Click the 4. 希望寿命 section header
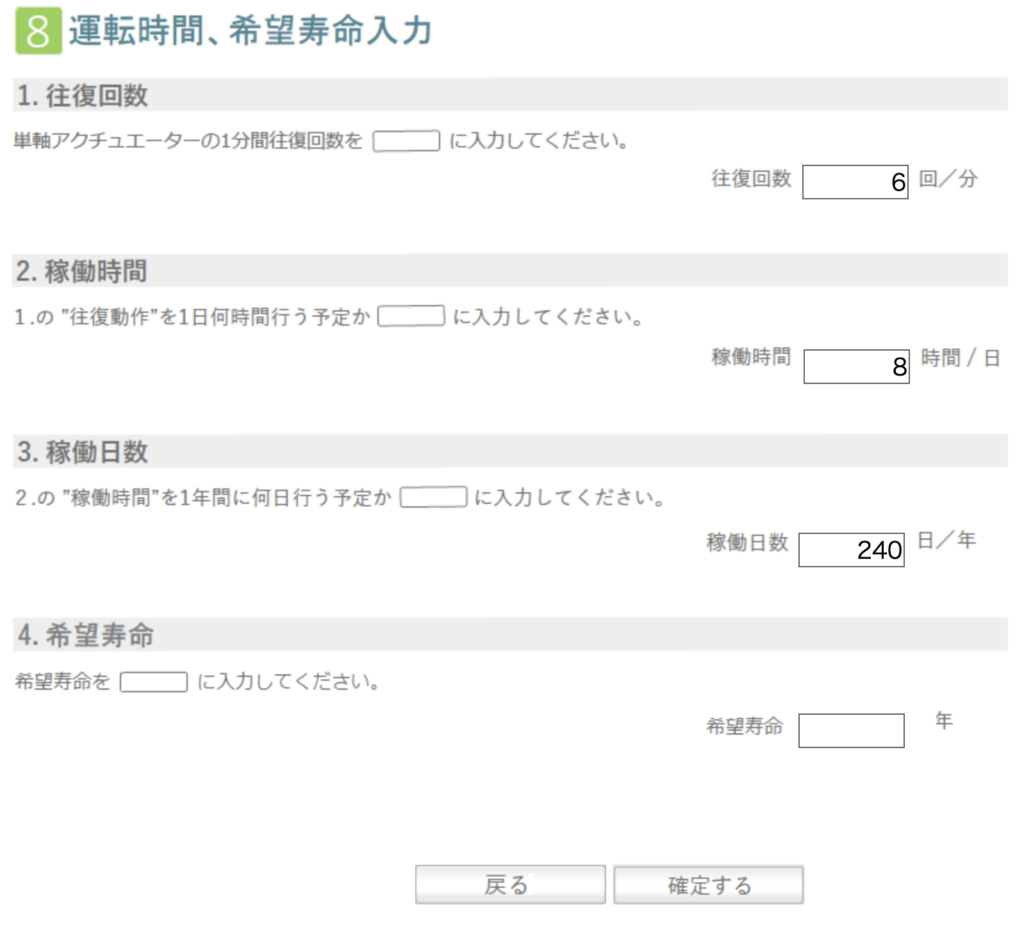The height and width of the screenshot is (941, 1024). (510, 634)
